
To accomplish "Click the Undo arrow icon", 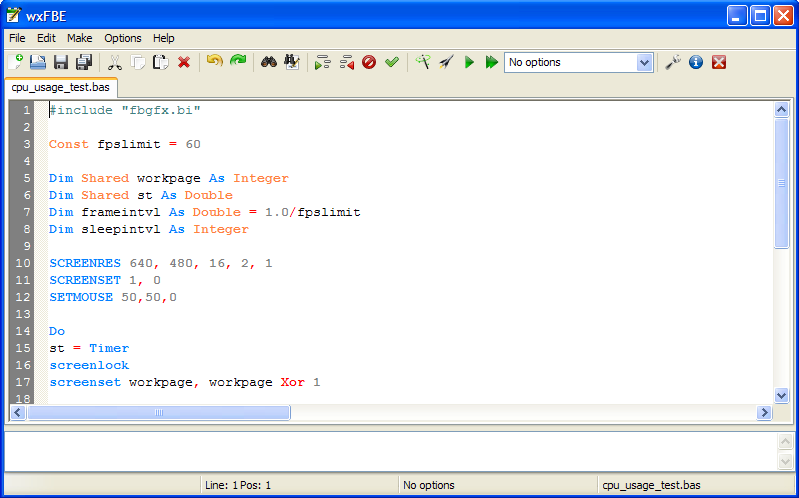I will [214, 62].
